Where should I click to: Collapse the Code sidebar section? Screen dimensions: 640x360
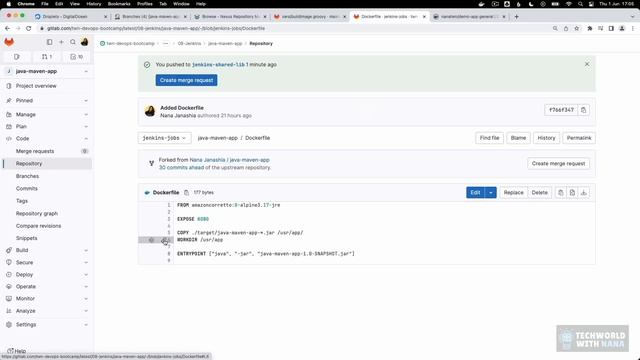pyautogui.click(x=47, y=139)
